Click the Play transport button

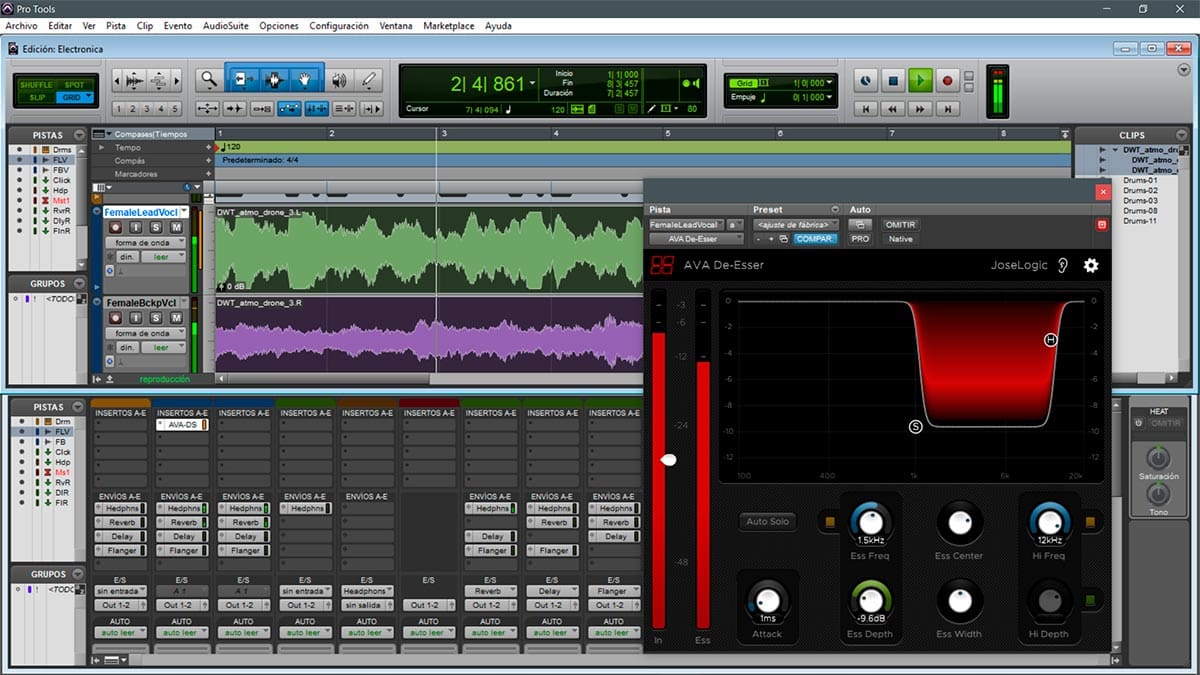[x=920, y=80]
